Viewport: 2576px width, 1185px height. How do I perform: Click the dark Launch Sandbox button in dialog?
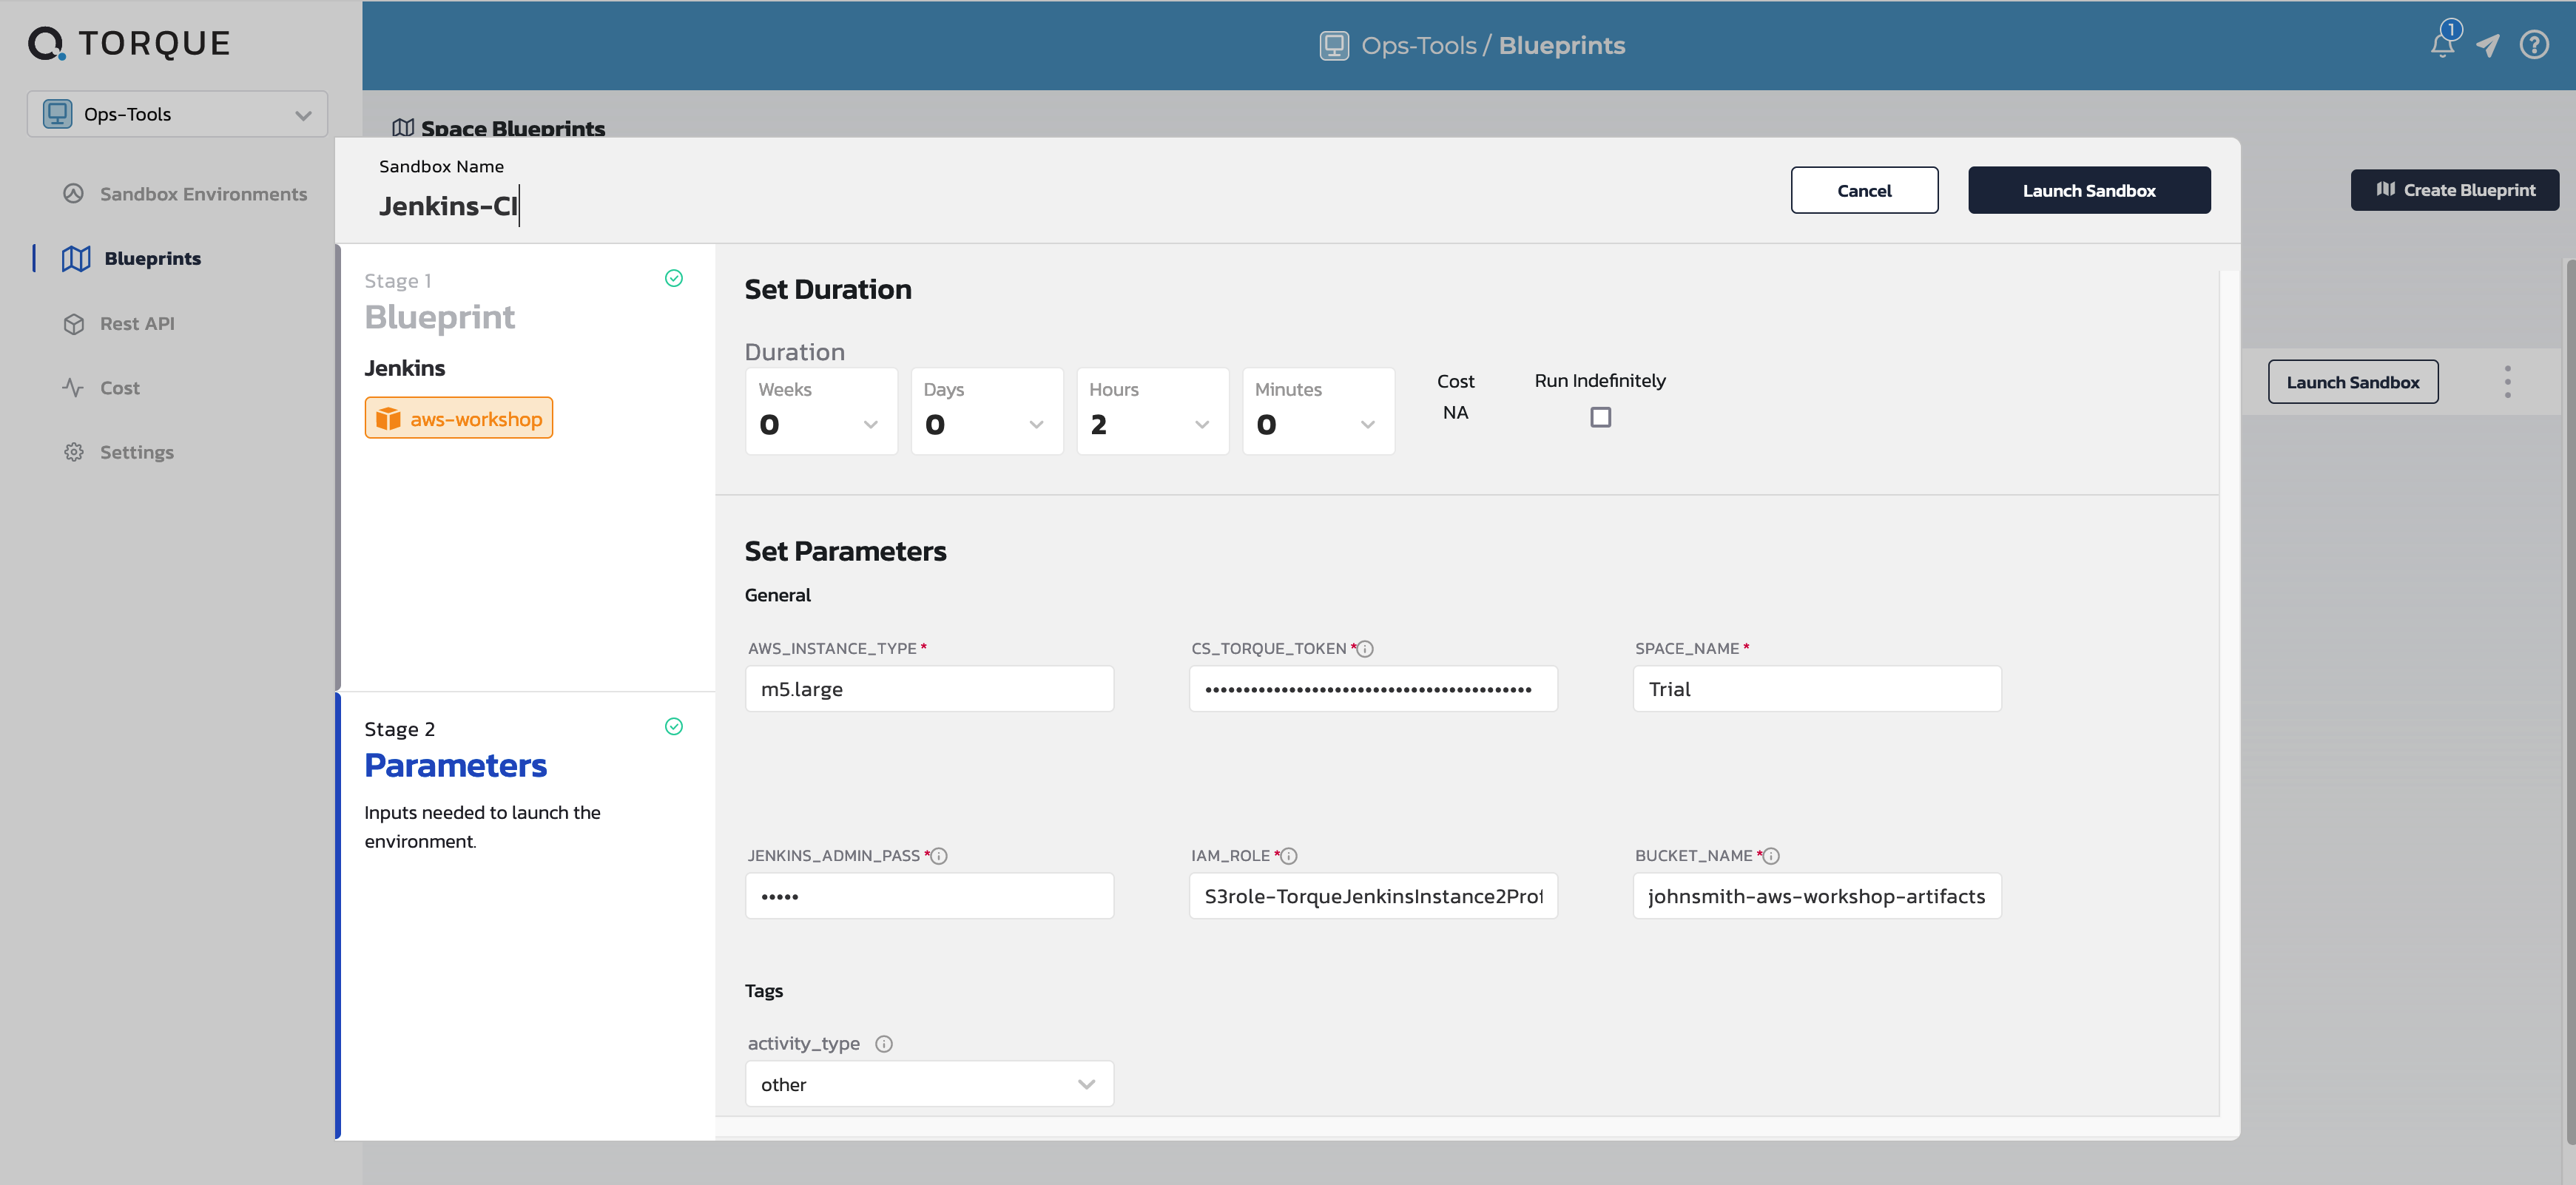click(2089, 190)
